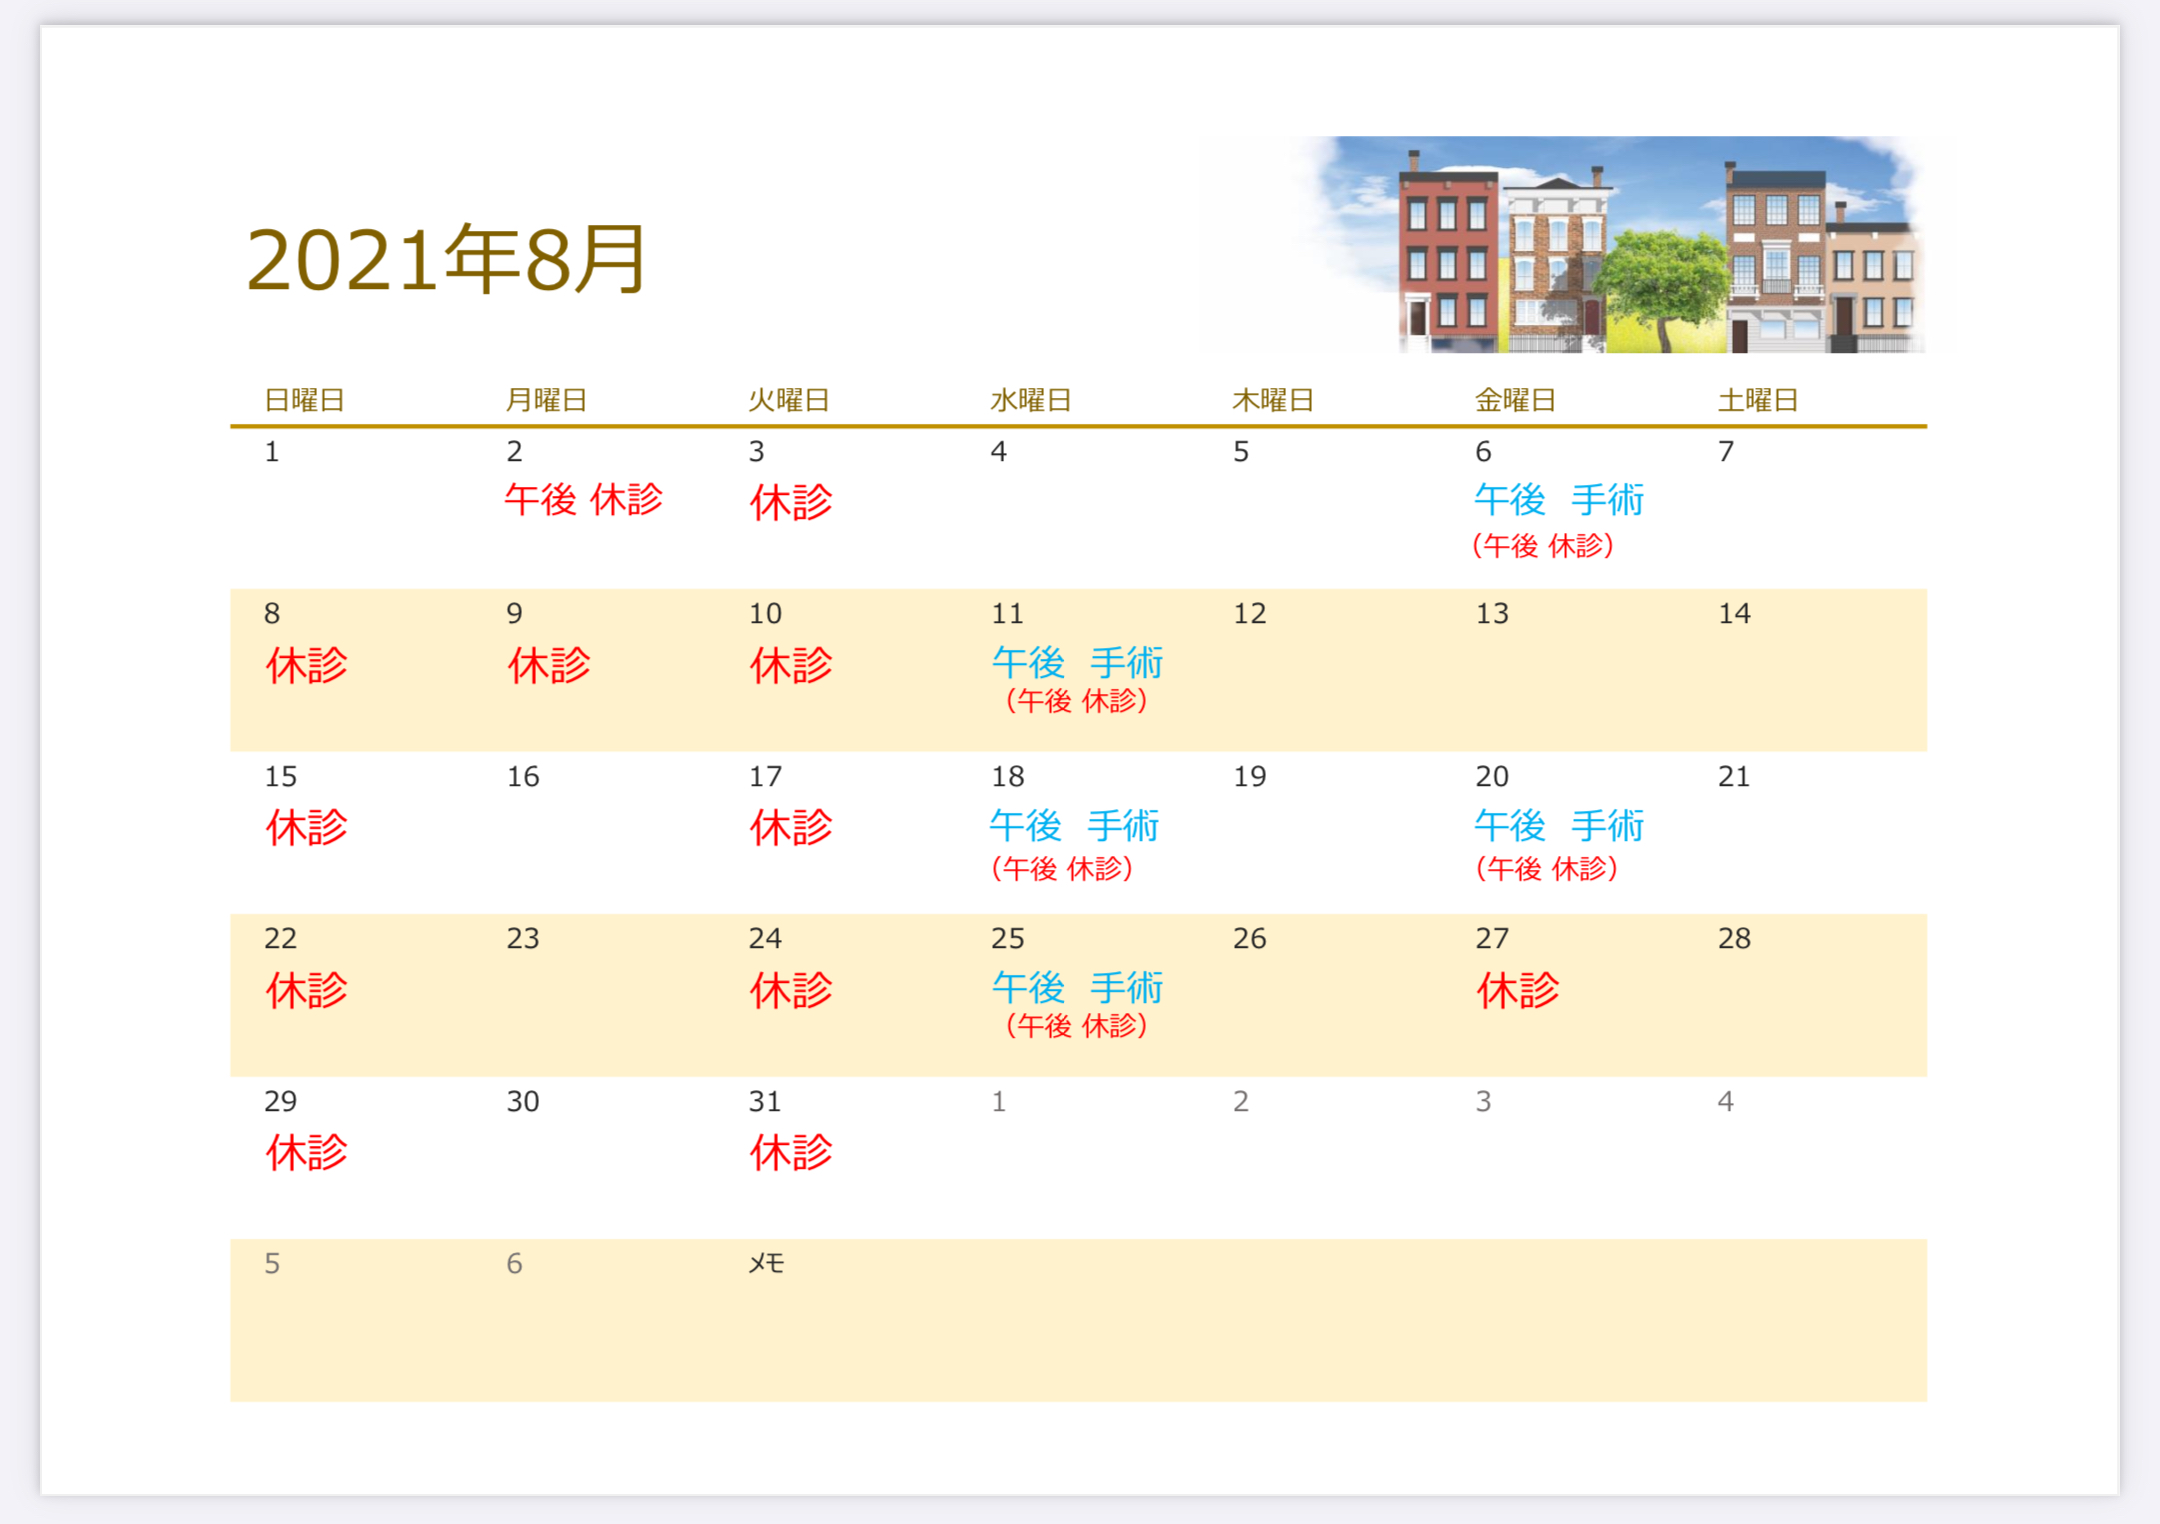Select greyed date 4 after August 31
The width and height of the screenshot is (2160, 1524).
click(x=1726, y=1102)
